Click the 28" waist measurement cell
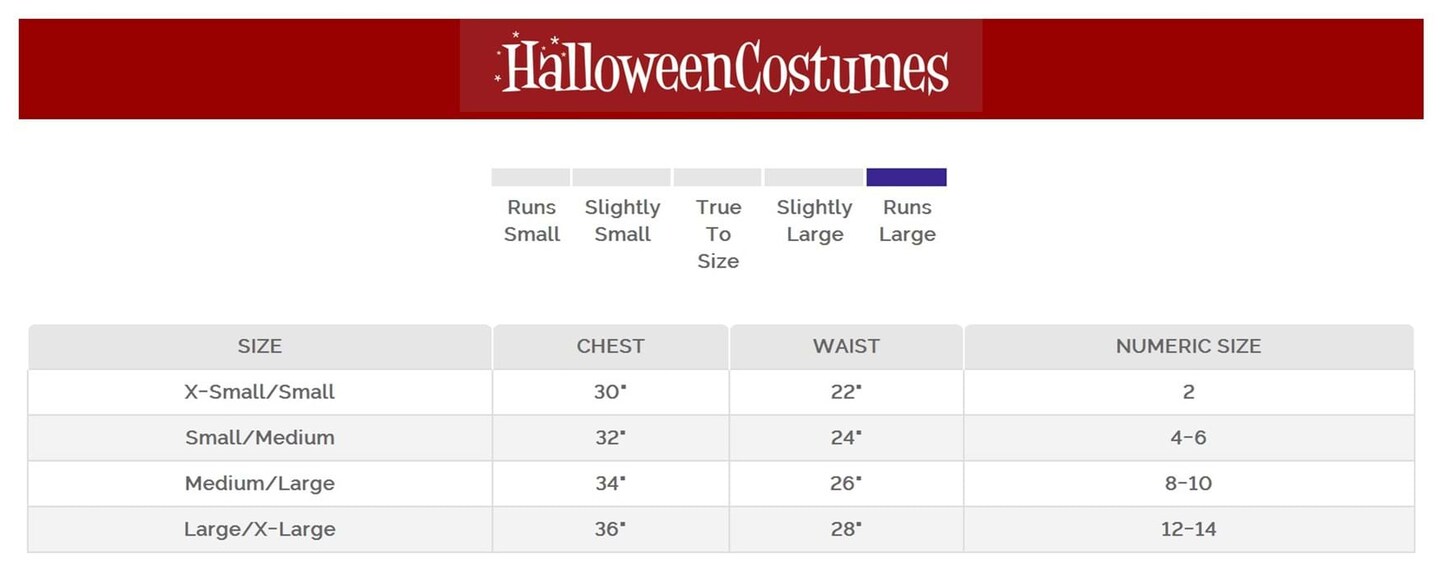The height and width of the screenshot is (580, 1440). pos(846,530)
